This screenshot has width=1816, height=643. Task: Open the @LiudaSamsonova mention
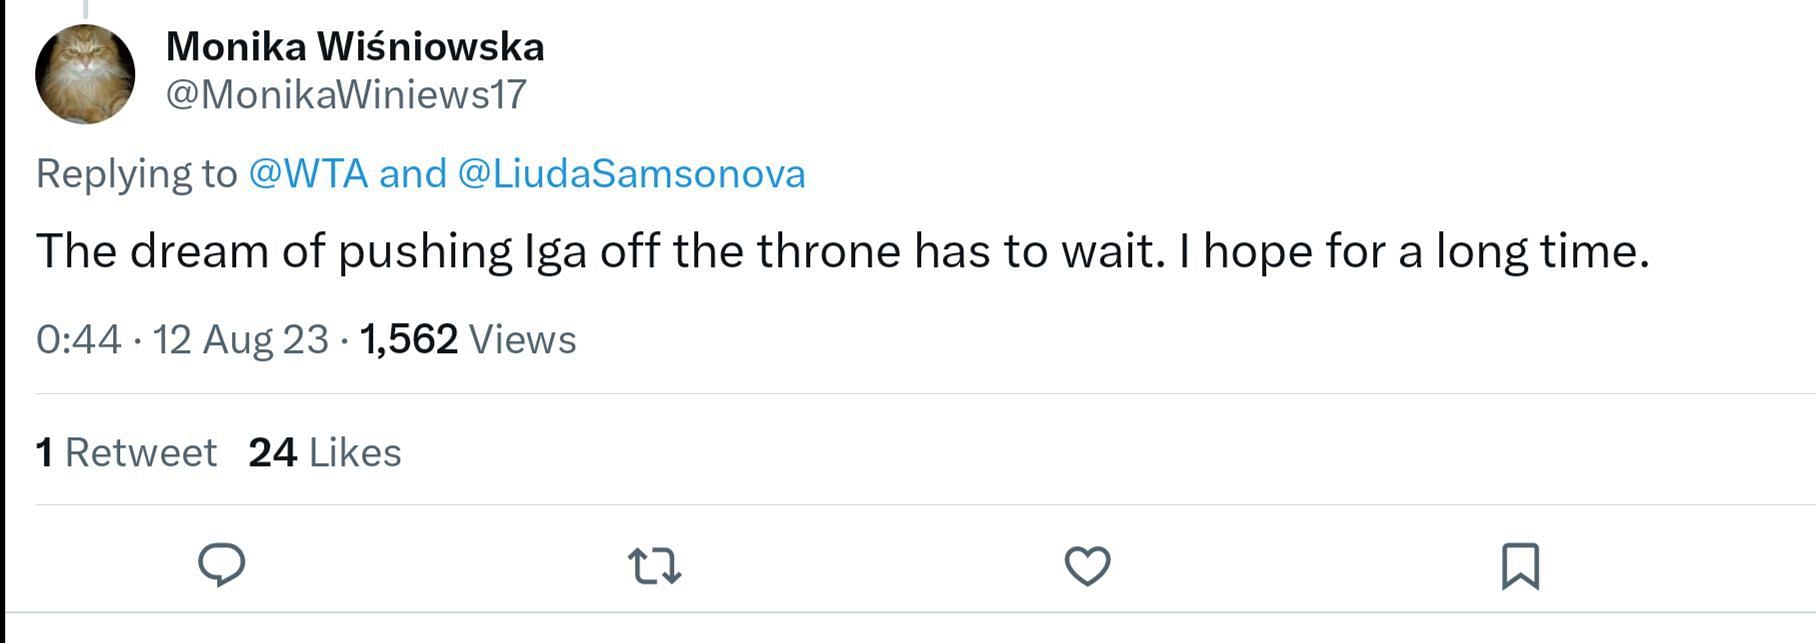pos(631,174)
